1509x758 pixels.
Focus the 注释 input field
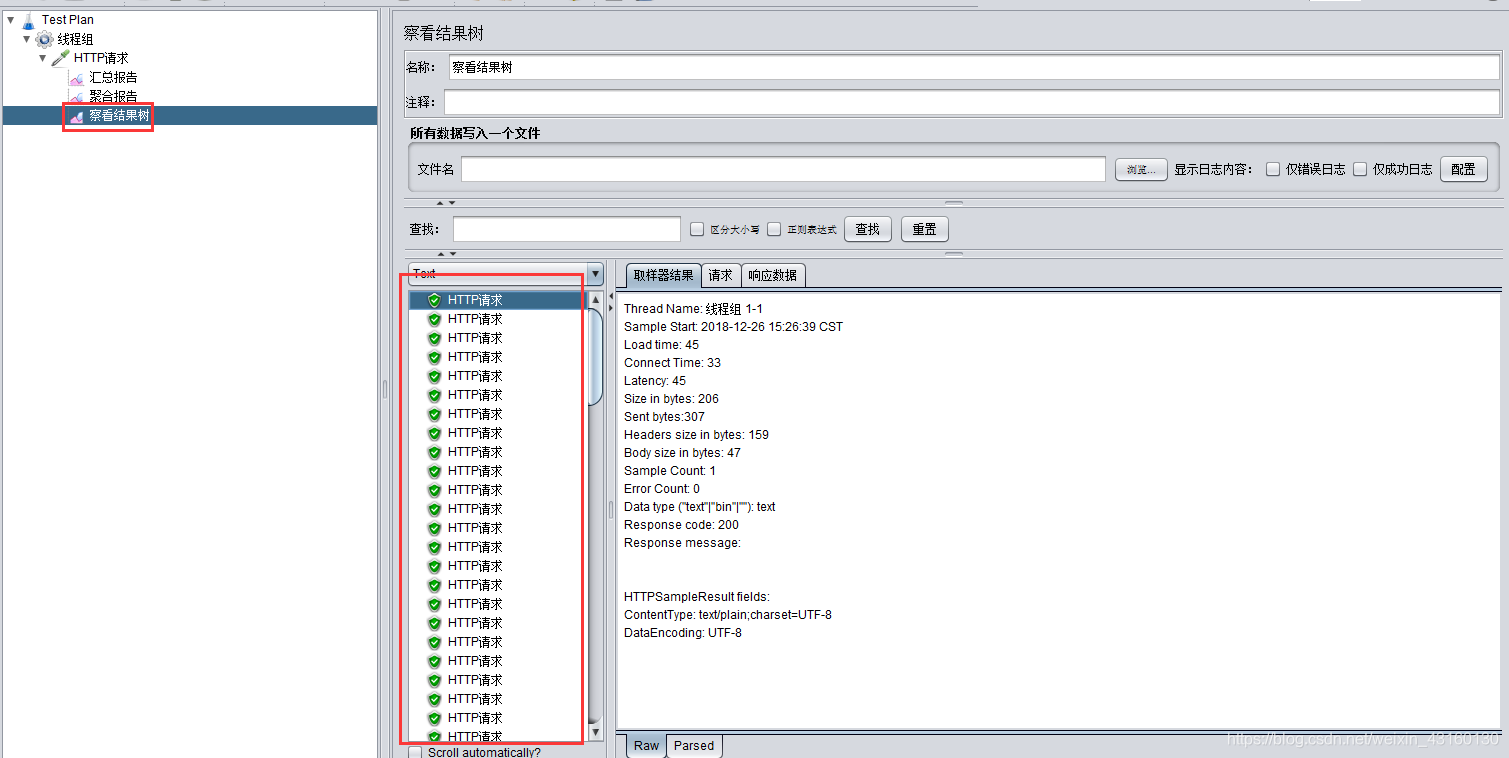972,102
